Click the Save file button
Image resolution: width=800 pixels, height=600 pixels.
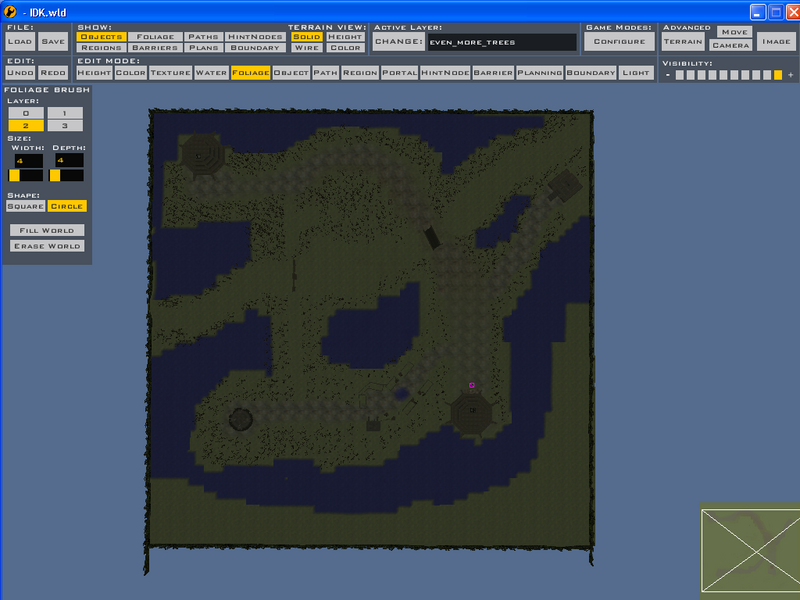pos(53,41)
